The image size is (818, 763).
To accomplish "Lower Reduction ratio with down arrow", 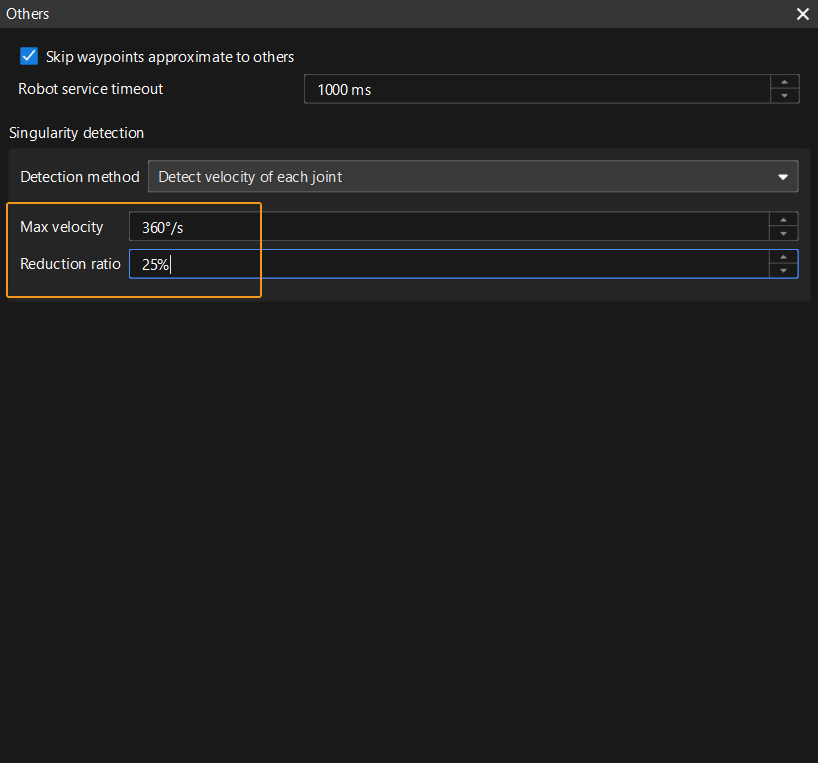I will [784, 271].
